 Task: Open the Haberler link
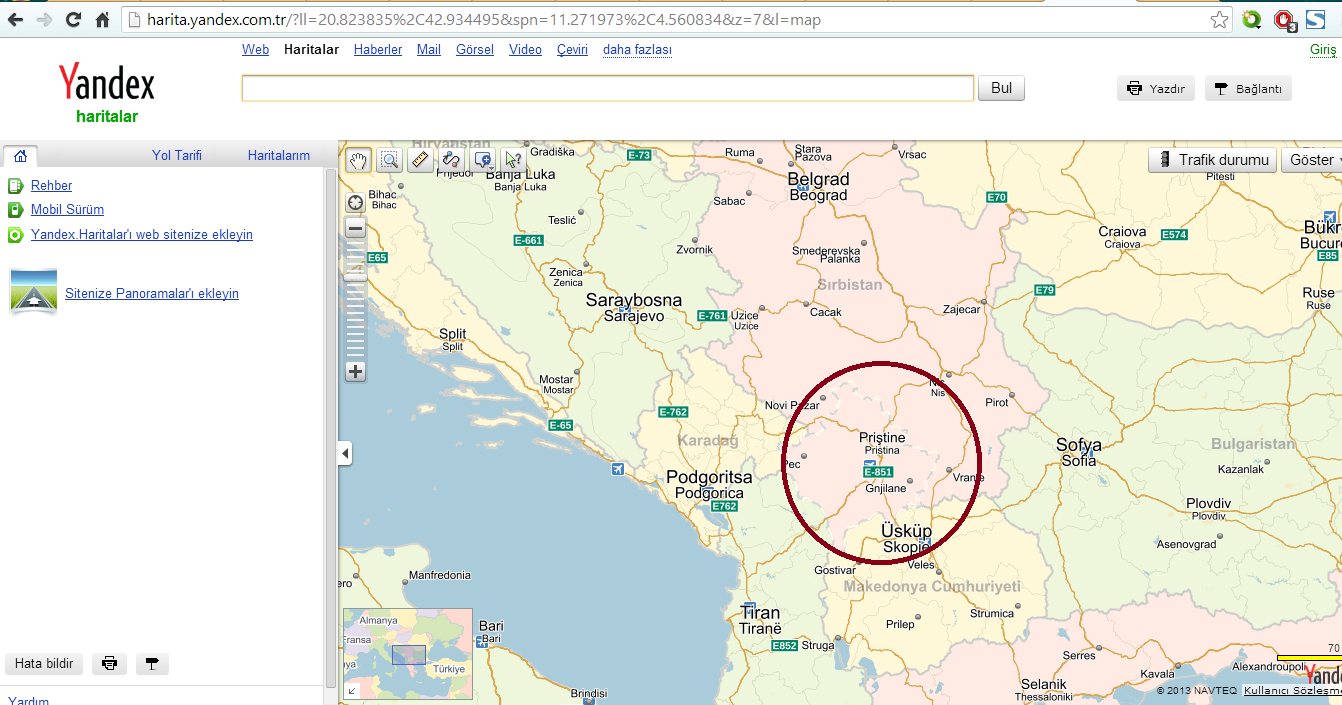coord(378,49)
